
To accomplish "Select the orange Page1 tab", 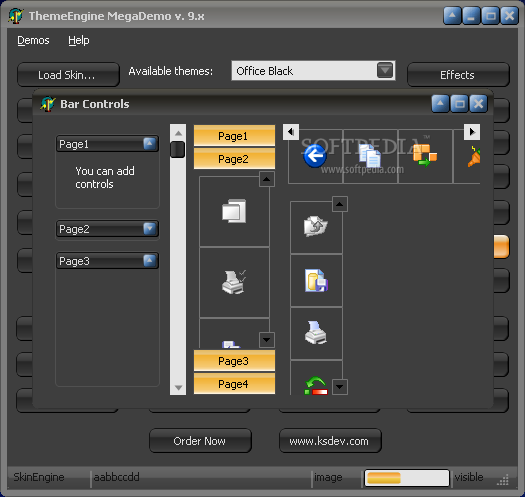I will (x=234, y=136).
